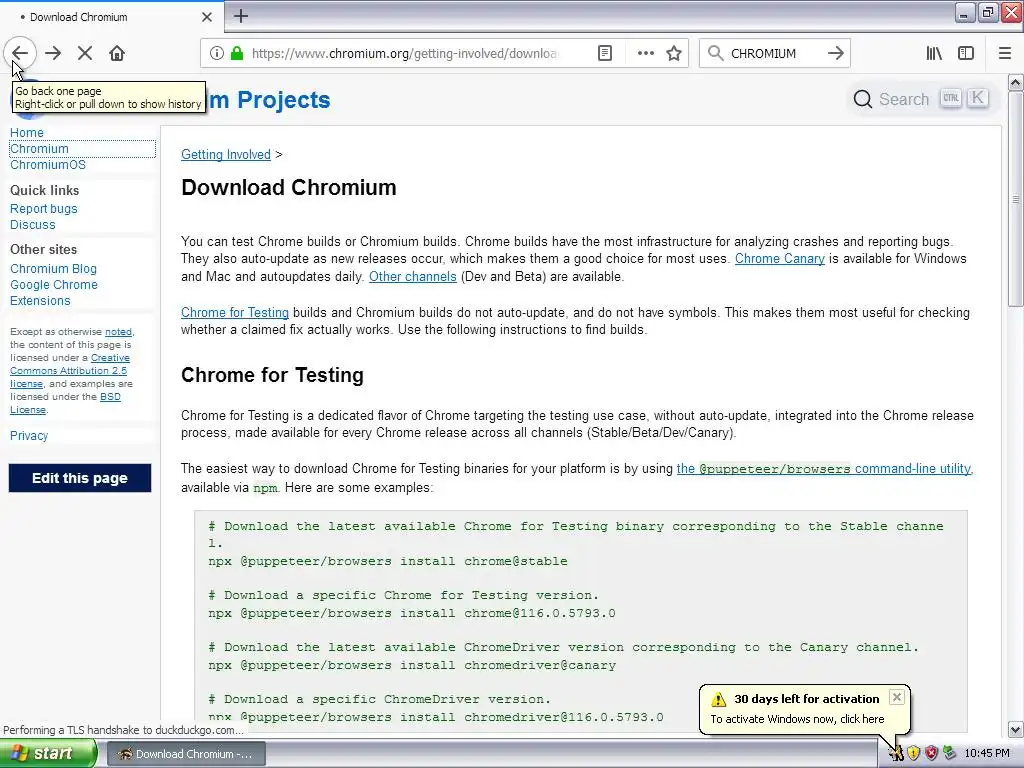Screen dimensions: 1024x768
Task: Show site information via the info icon
Action: coord(217,54)
